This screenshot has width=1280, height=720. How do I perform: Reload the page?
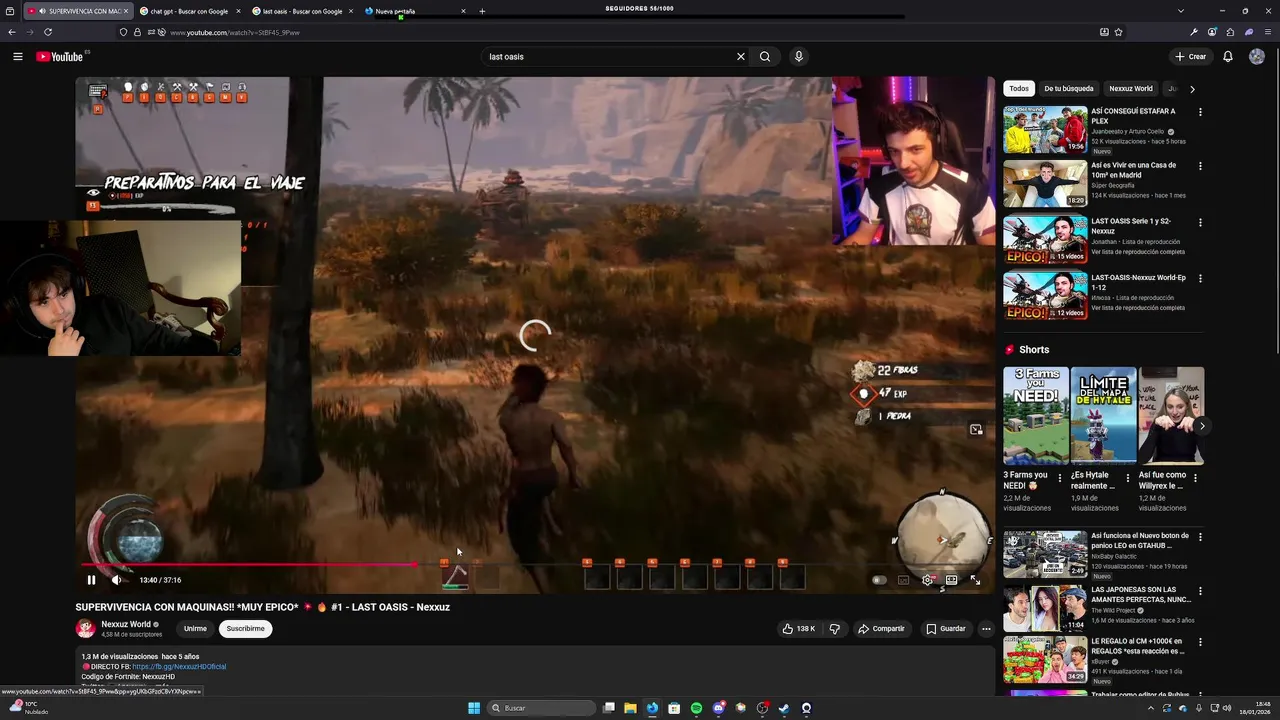(47, 32)
